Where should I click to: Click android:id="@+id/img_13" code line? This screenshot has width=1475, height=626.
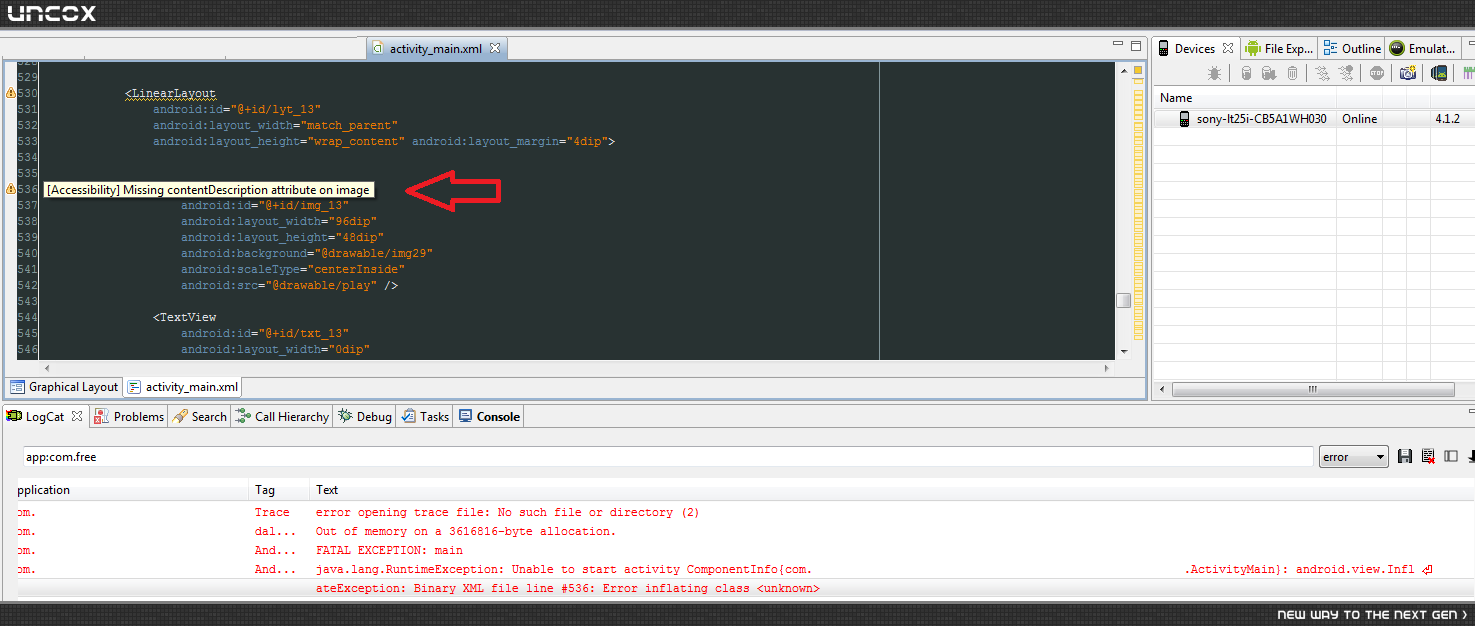tap(265, 205)
